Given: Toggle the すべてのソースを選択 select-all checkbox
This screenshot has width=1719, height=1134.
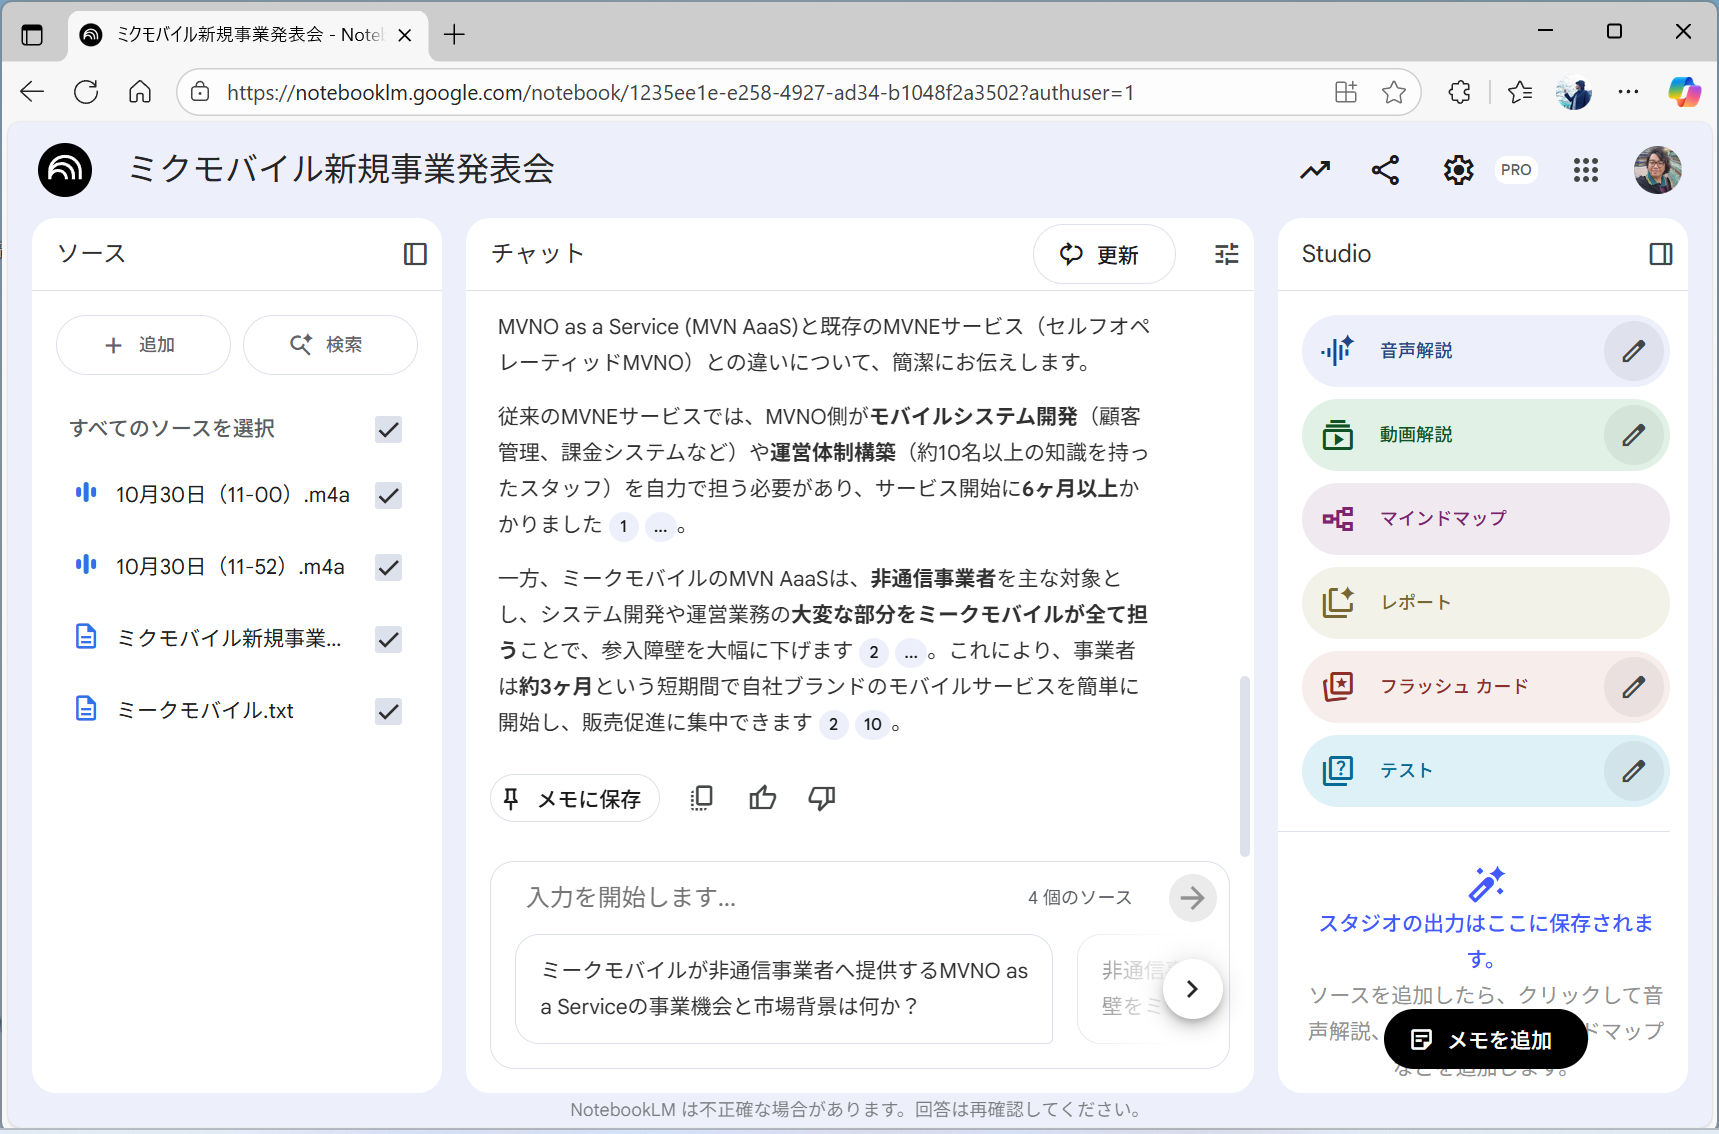Looking at the screenshot, I should (388, 429).
